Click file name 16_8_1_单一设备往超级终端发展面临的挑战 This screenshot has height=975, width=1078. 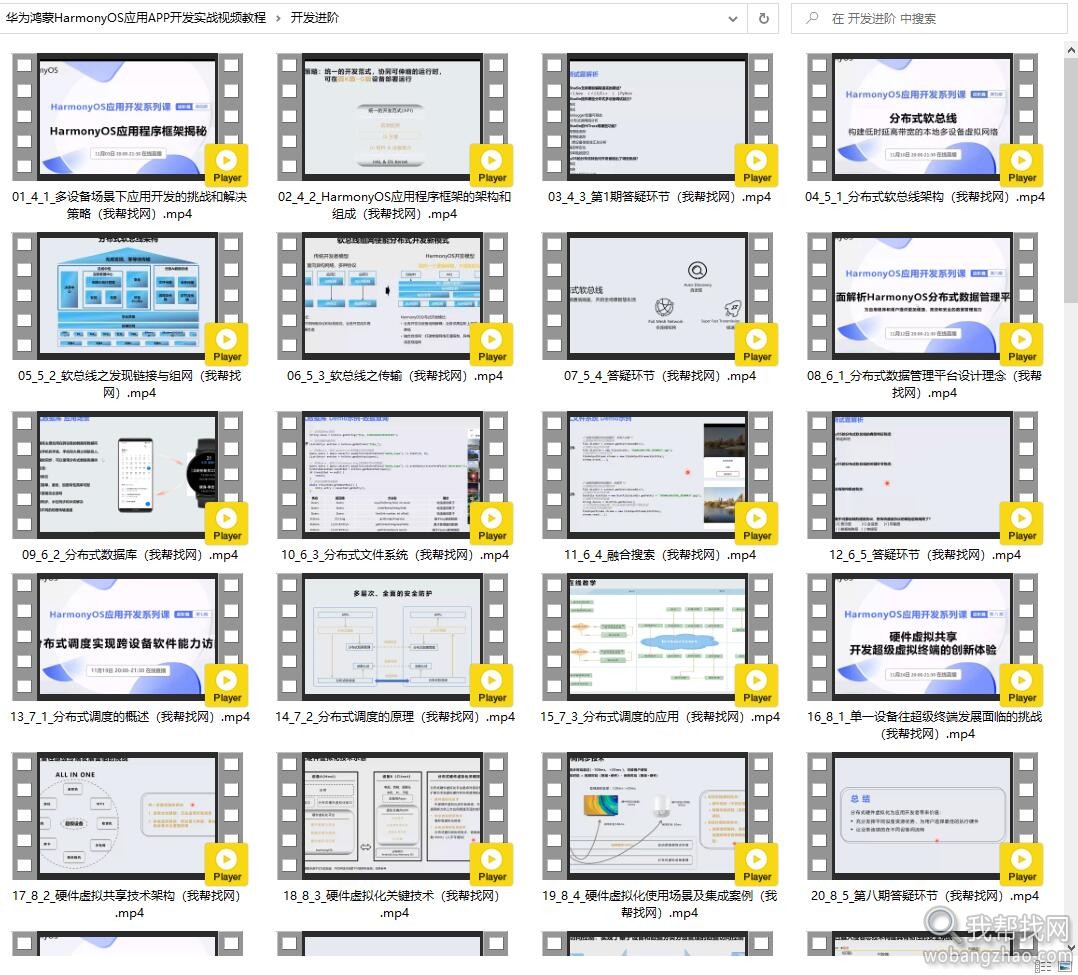point(925,725)
